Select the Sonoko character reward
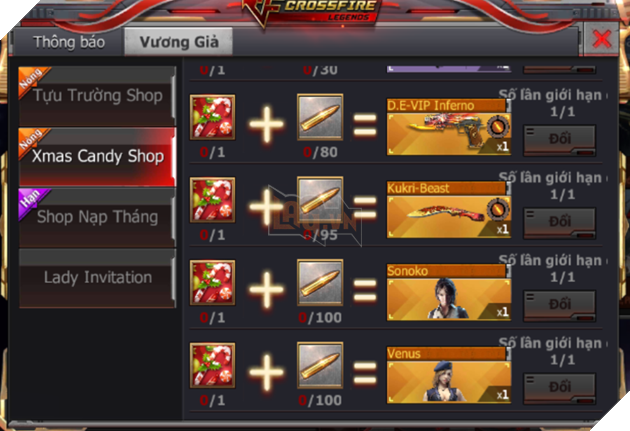Image resolution: width=630 pixels, height=431 pixels. point(449,292)
